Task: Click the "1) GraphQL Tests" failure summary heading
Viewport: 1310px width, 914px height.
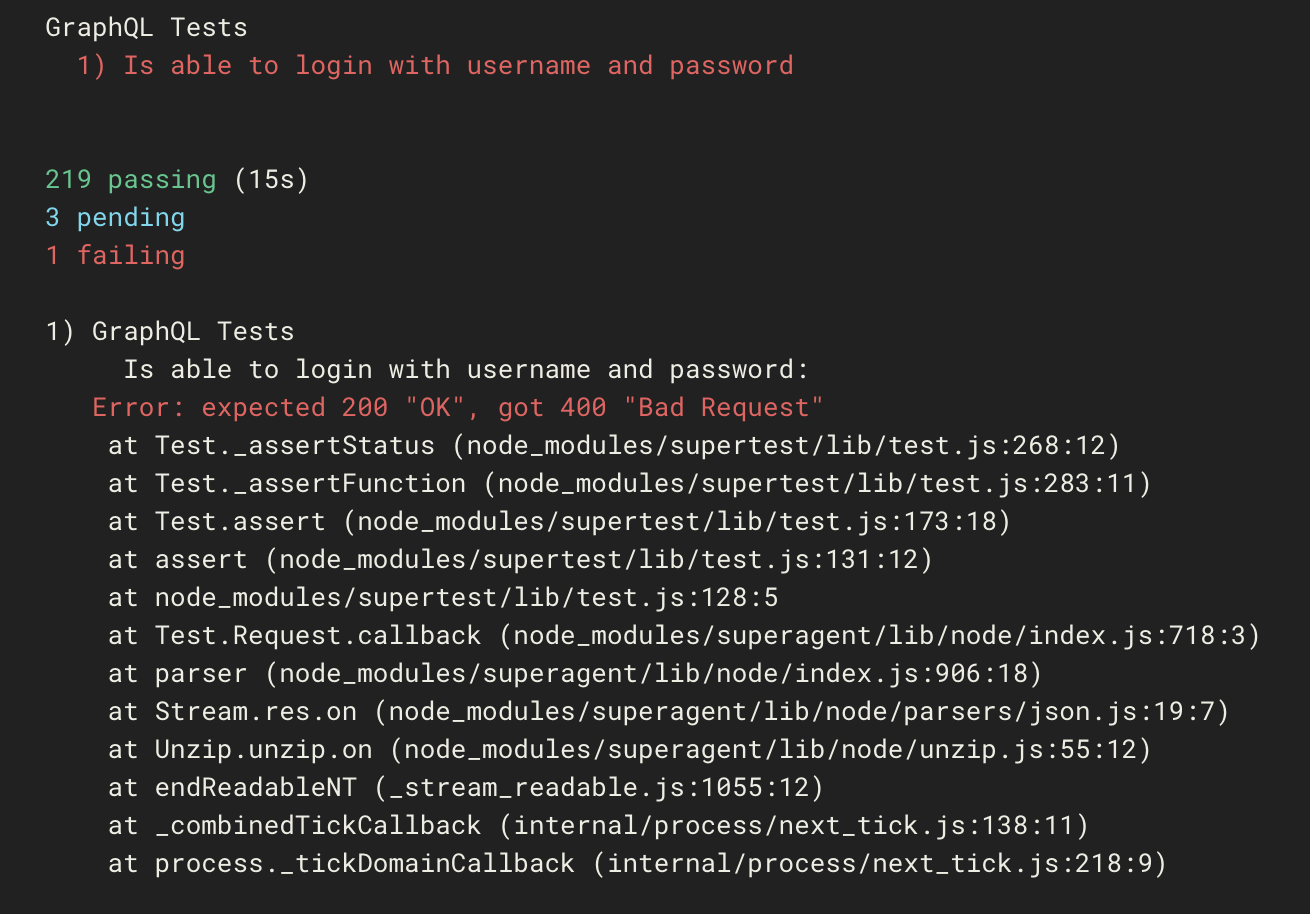Action: click(x=170, y=332)
